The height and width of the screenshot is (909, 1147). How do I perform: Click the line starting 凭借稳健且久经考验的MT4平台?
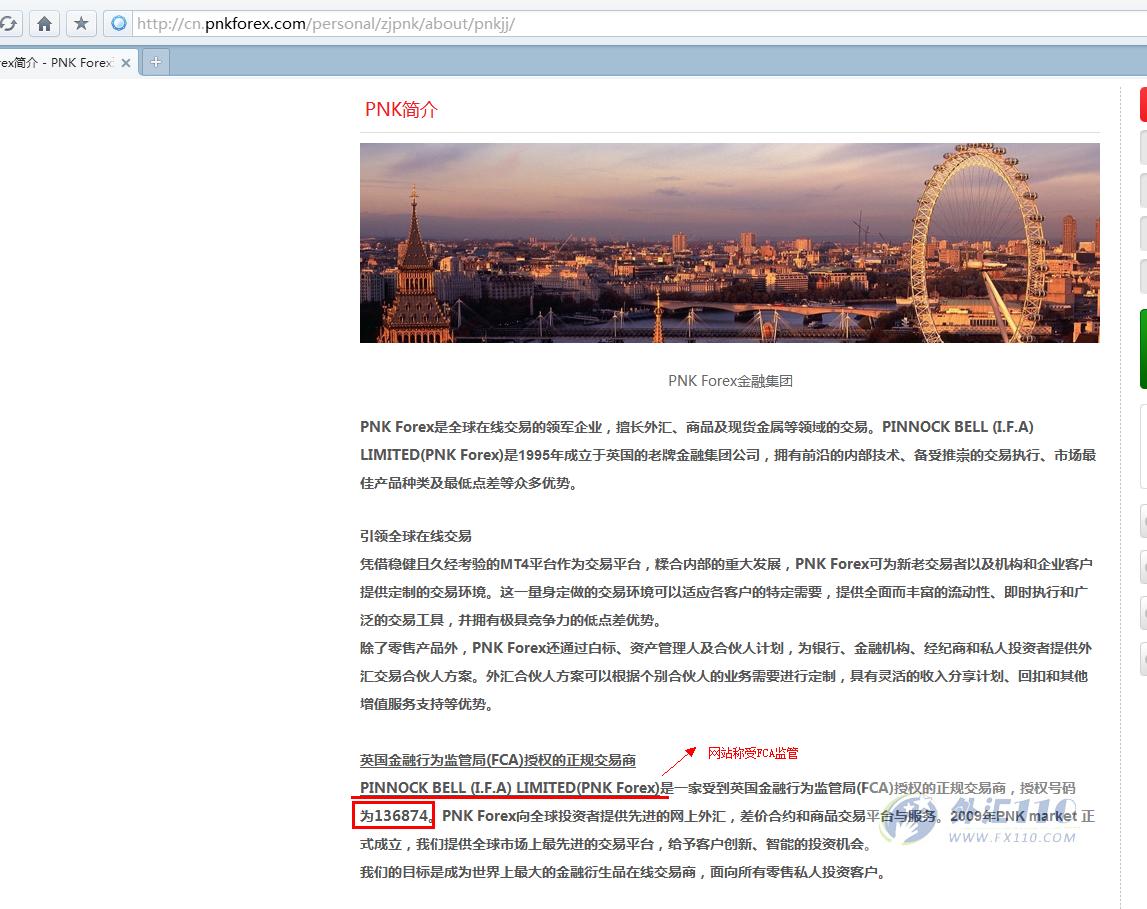(726, 564)
